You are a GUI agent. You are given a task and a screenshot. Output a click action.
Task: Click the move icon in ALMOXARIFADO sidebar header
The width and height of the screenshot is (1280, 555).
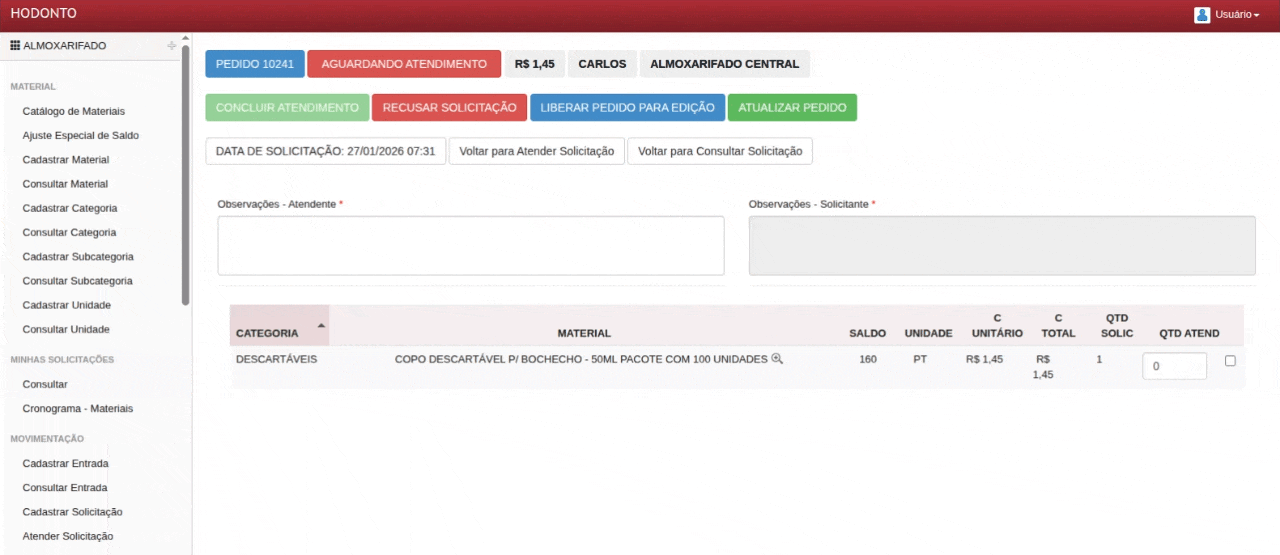point(172,46)
